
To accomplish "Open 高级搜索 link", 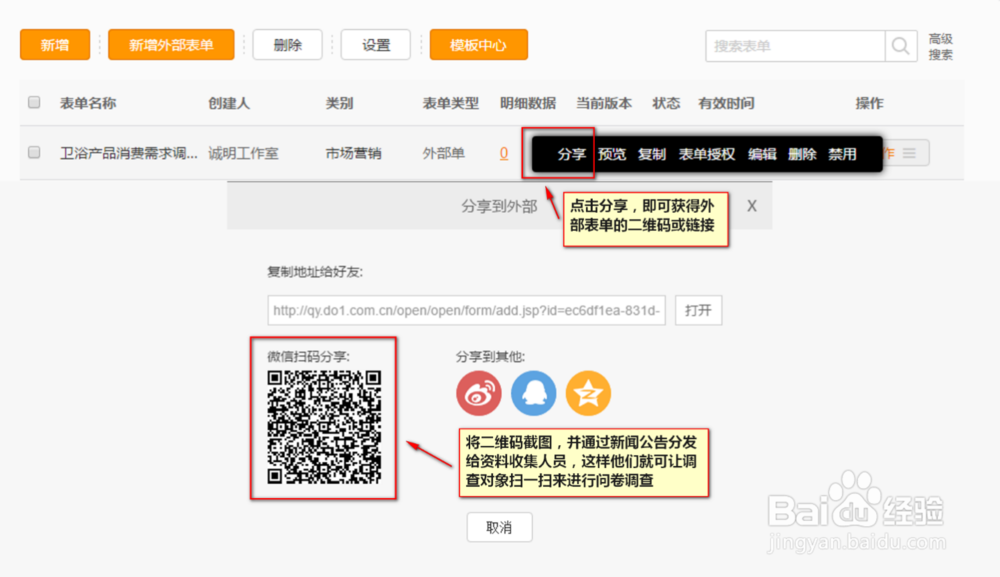I will coord(941,47).
